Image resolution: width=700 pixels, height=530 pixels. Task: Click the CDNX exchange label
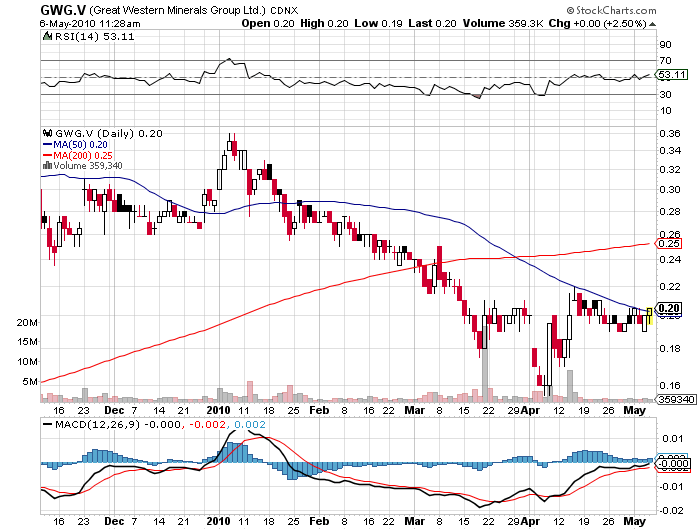click(284, 11)
